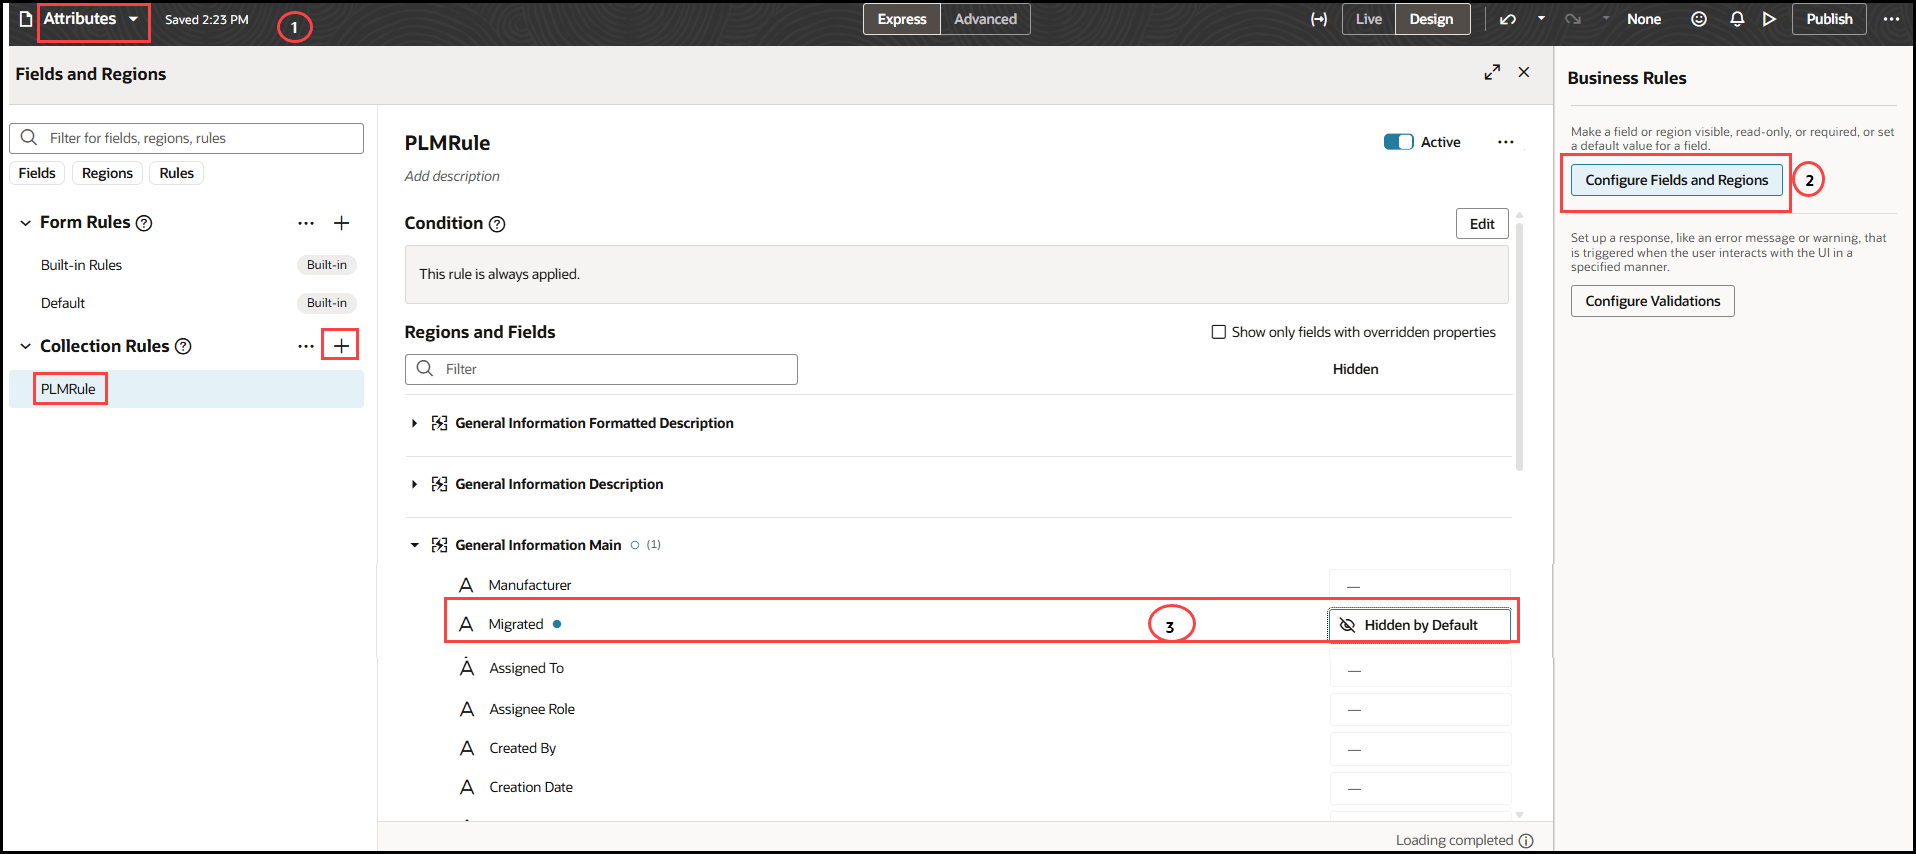
Task: Click the Loading completed info icon
Action: [x=1526, y=841]
